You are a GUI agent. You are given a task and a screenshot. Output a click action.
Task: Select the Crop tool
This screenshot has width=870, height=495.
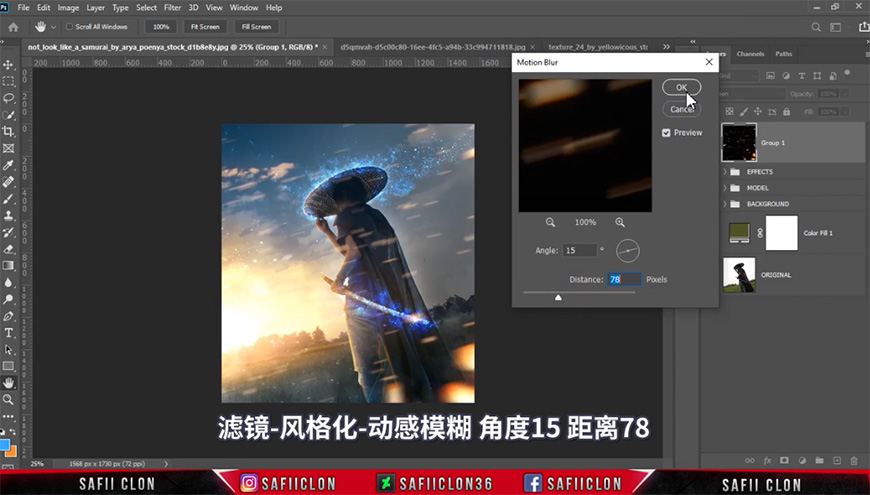coord(8,132)
